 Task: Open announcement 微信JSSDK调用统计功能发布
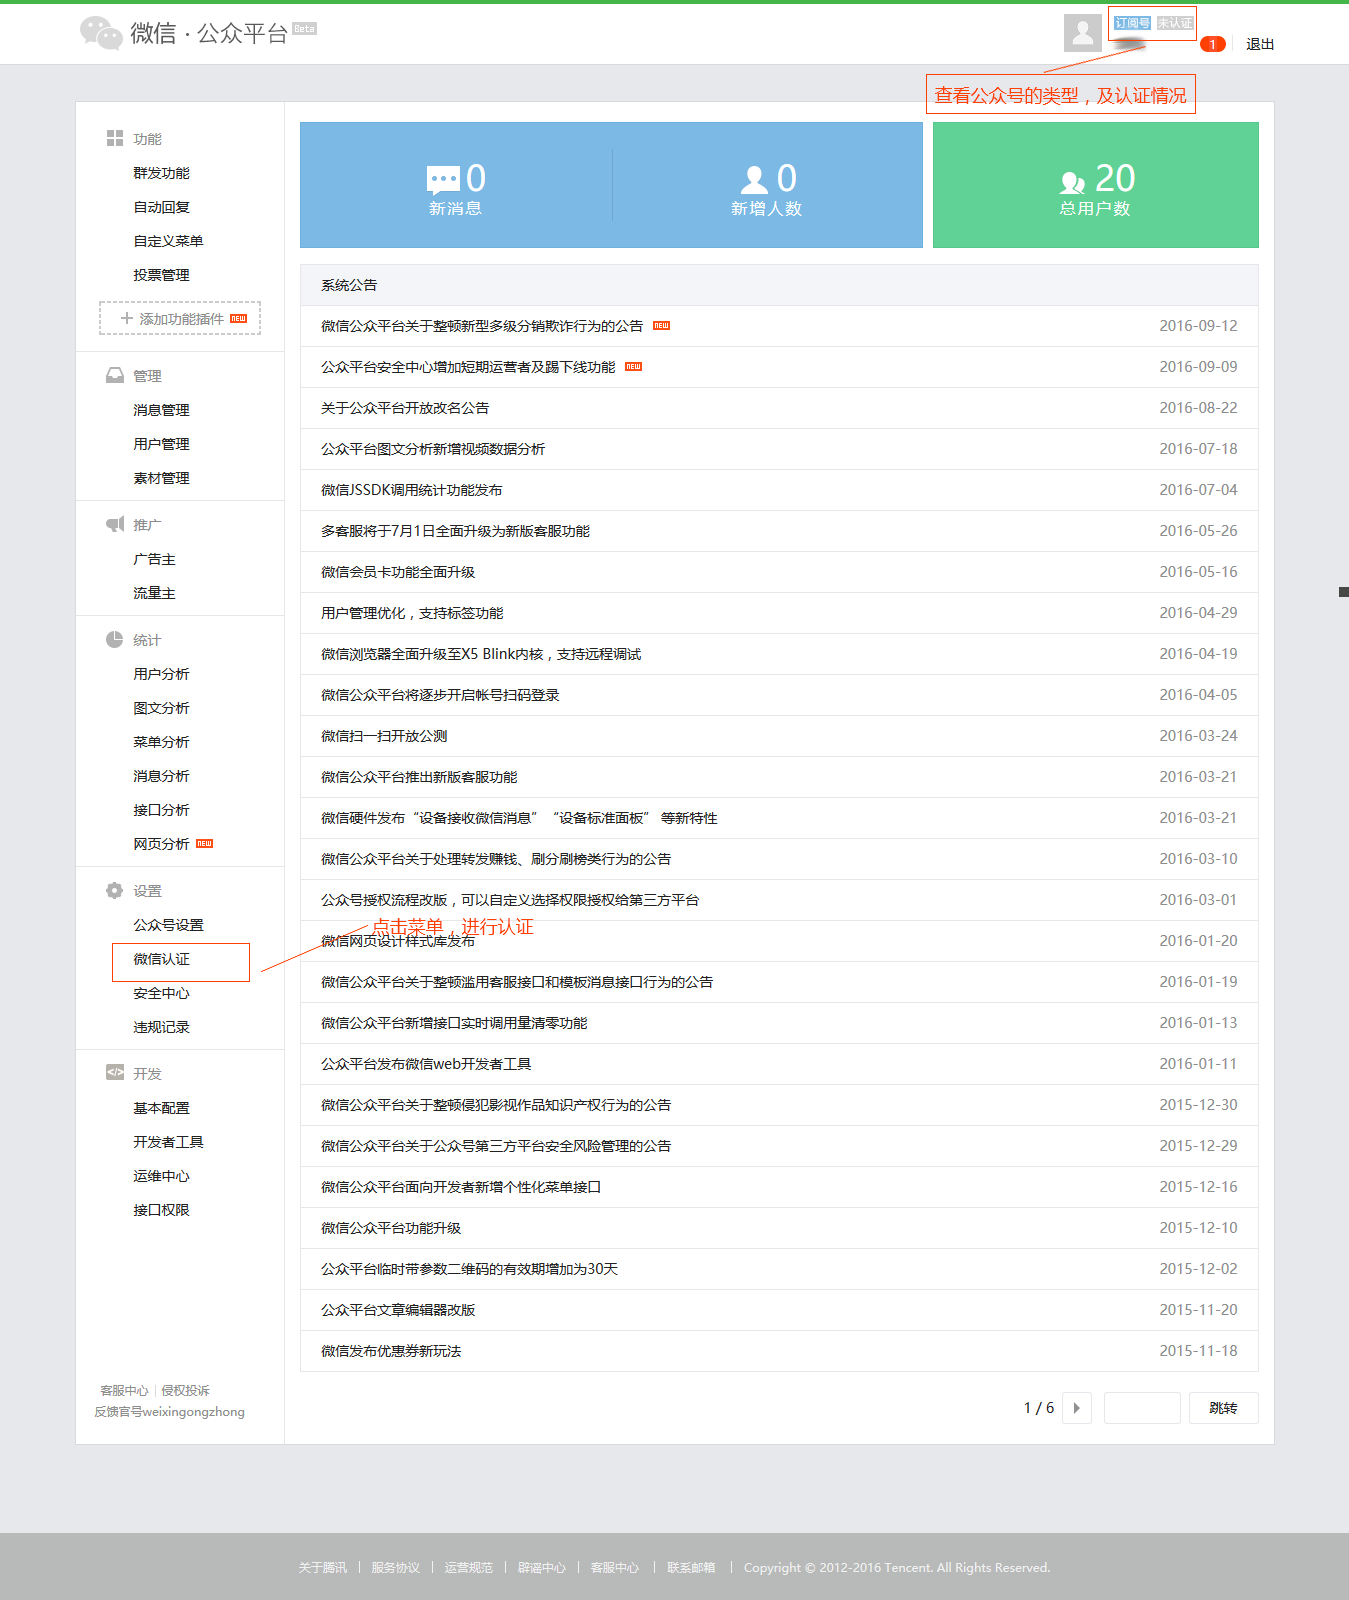pos(412,490)
